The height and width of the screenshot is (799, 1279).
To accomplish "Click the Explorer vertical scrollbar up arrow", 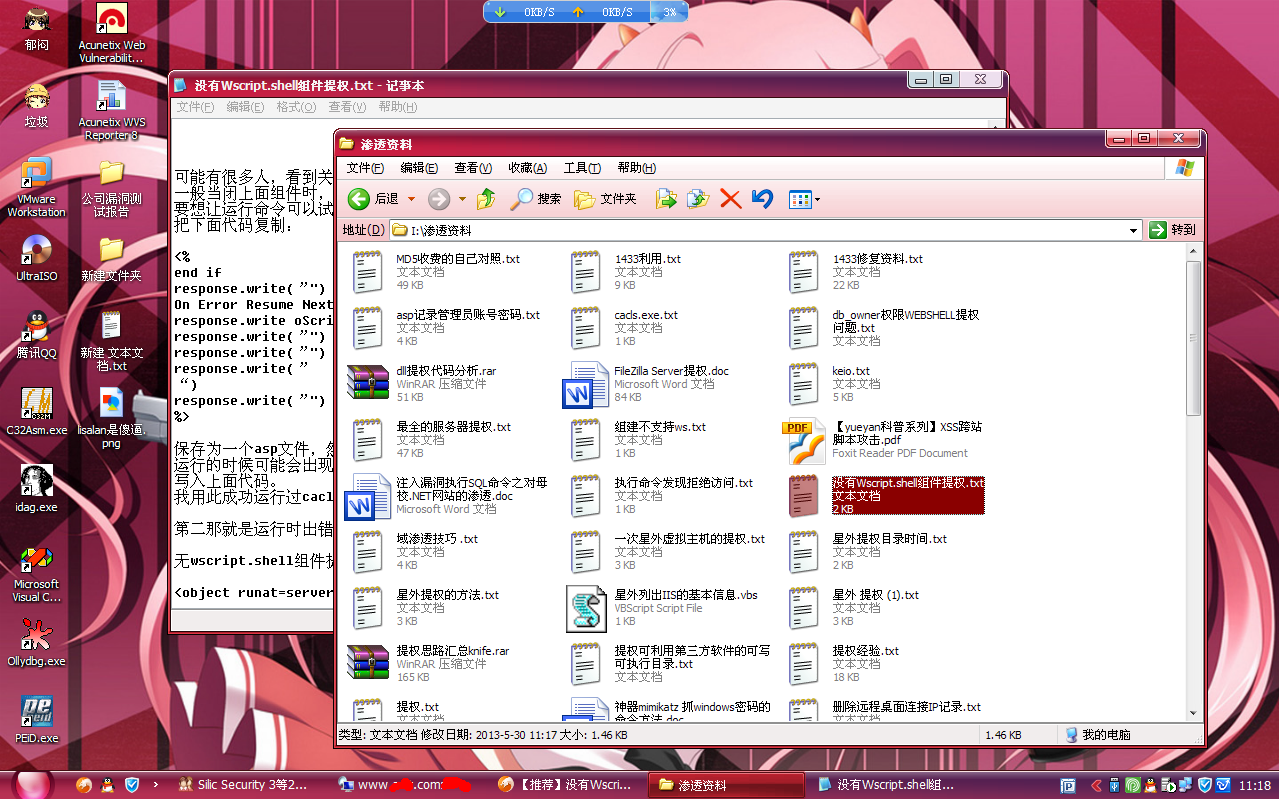I will click(x=1194, y=253).
